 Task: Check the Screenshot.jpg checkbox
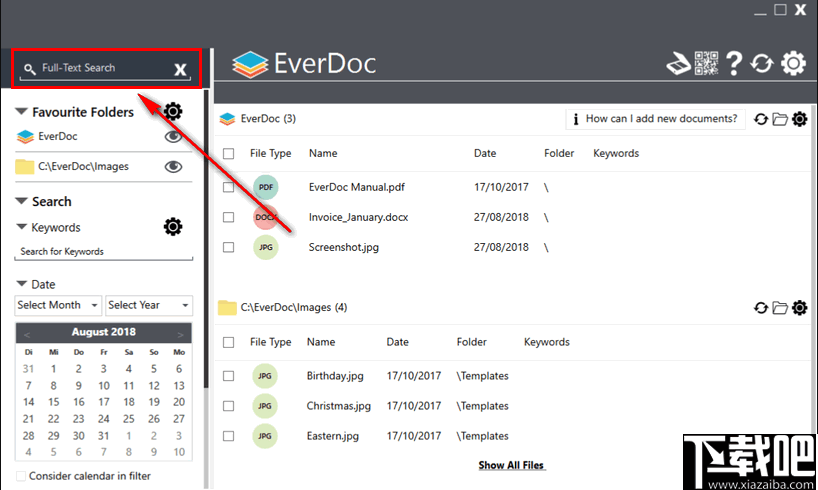coord(228,247)
